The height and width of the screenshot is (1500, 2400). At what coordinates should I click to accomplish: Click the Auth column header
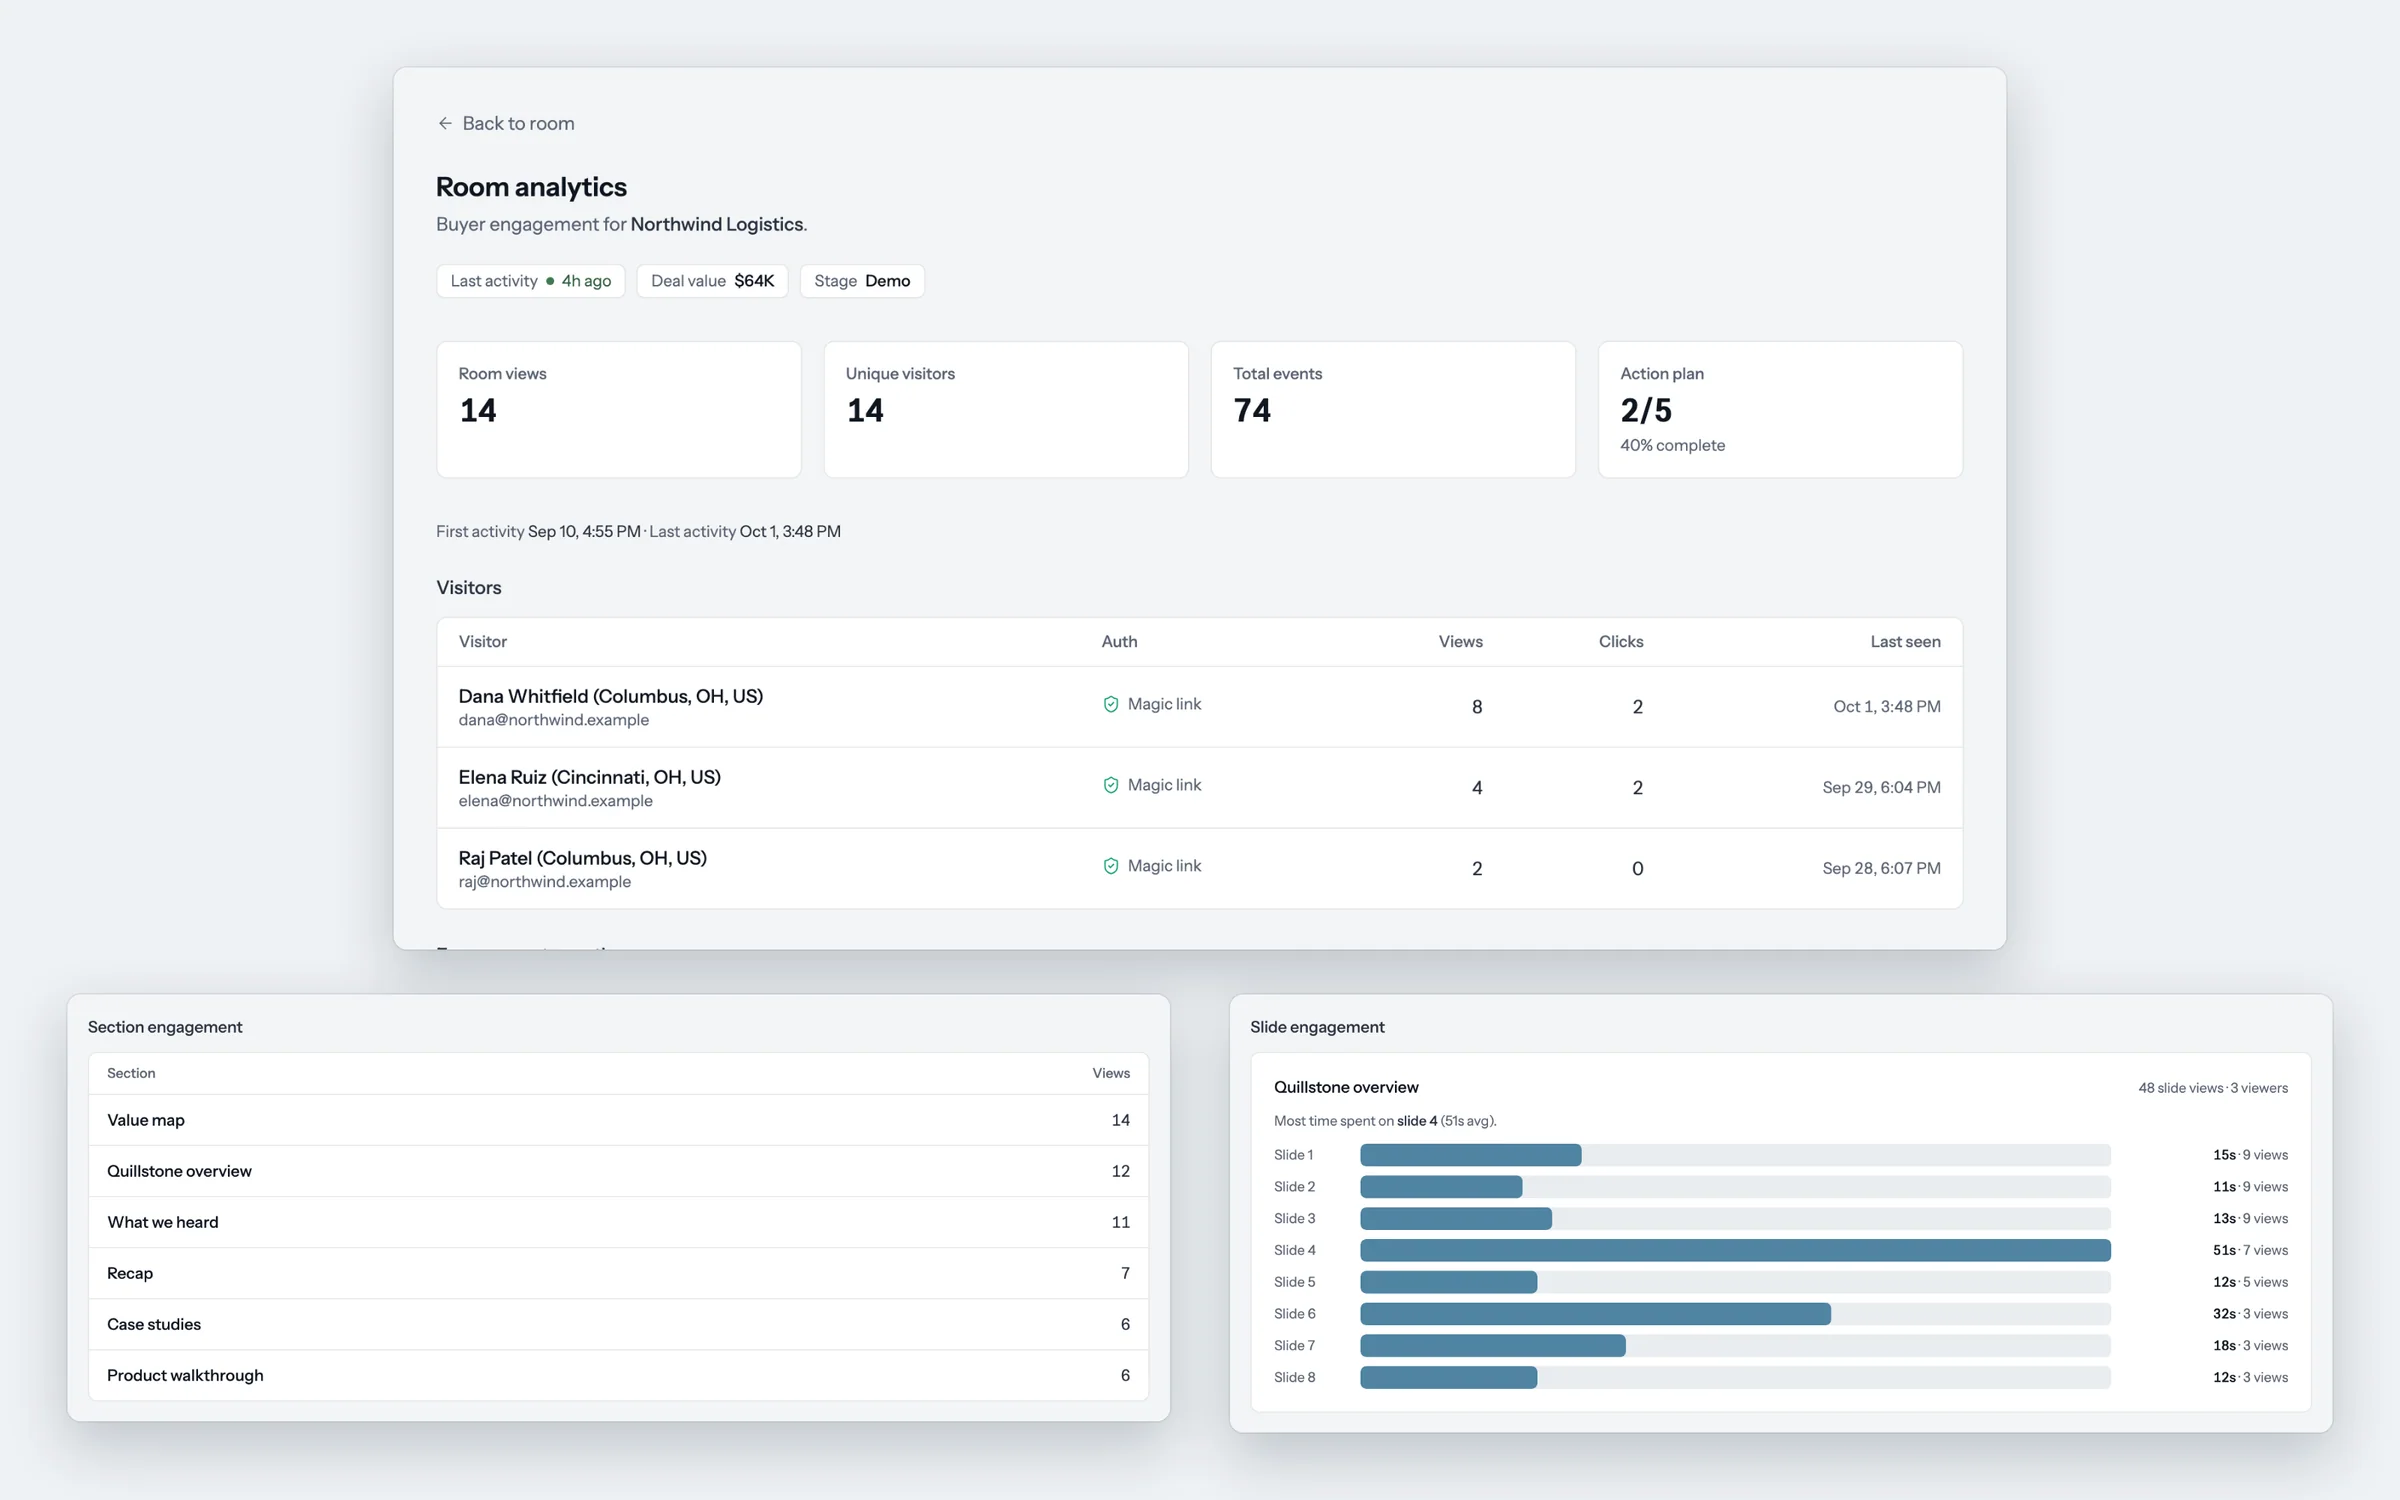(x=1119, y=642)
